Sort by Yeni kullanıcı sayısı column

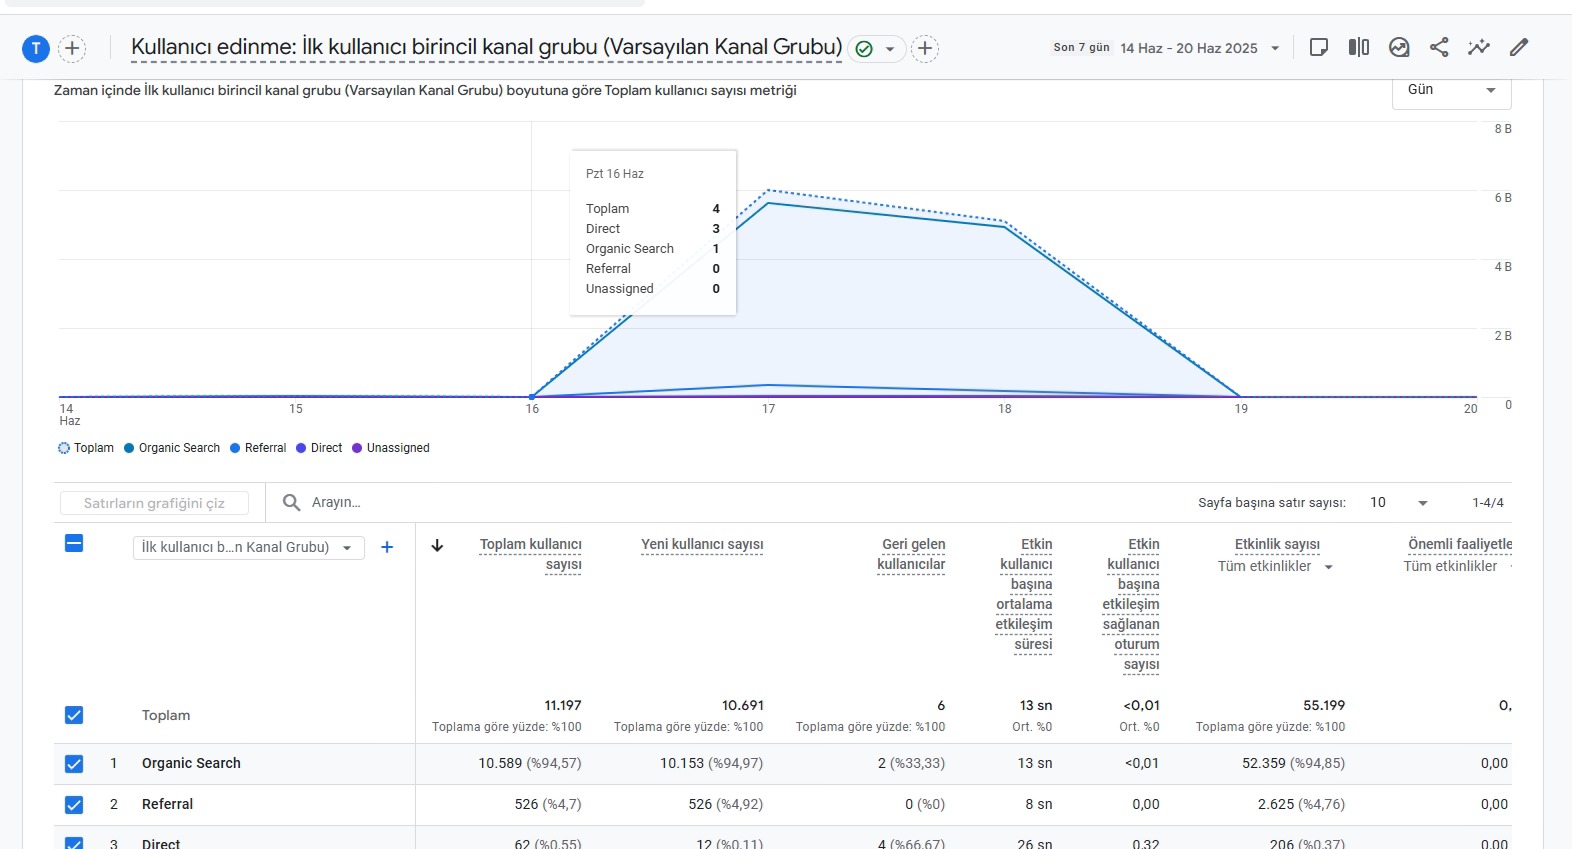click(702, 545)
